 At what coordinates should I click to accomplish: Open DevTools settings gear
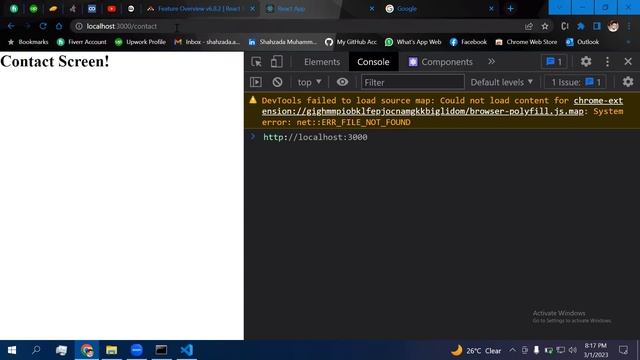click(x=586, y=62)
